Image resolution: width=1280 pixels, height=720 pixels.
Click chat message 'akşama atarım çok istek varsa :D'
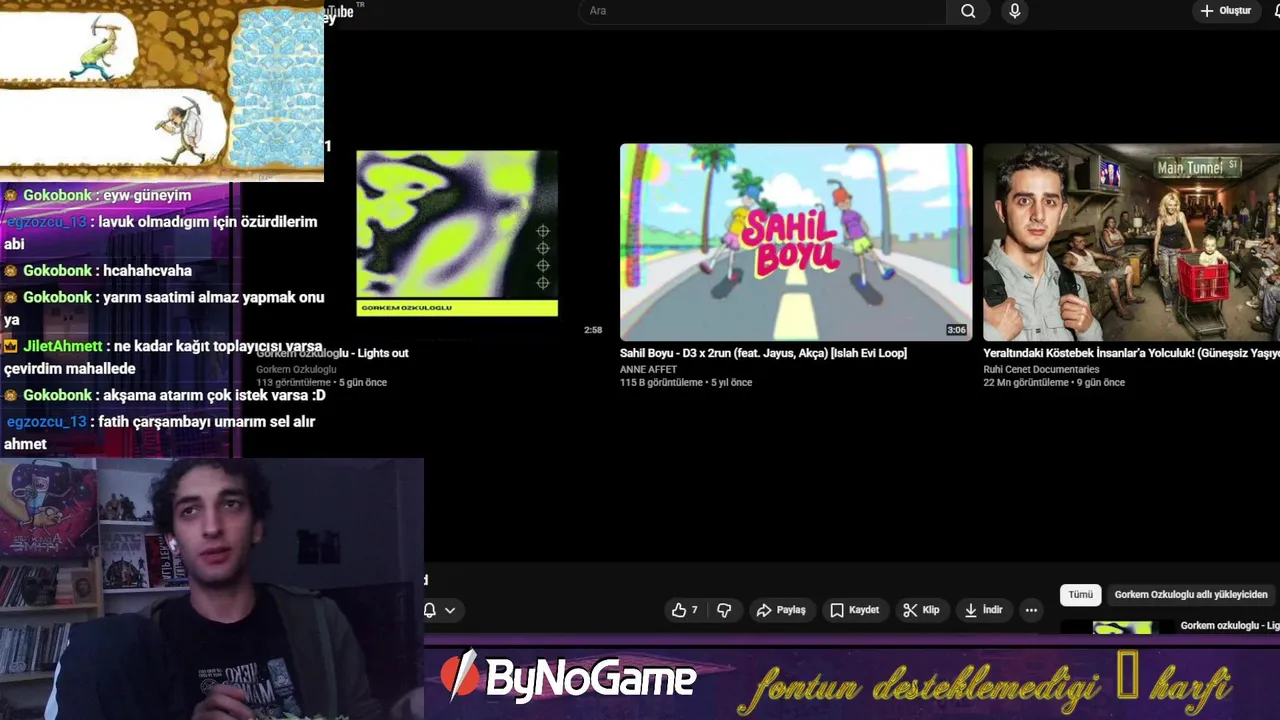click(214, 395)
